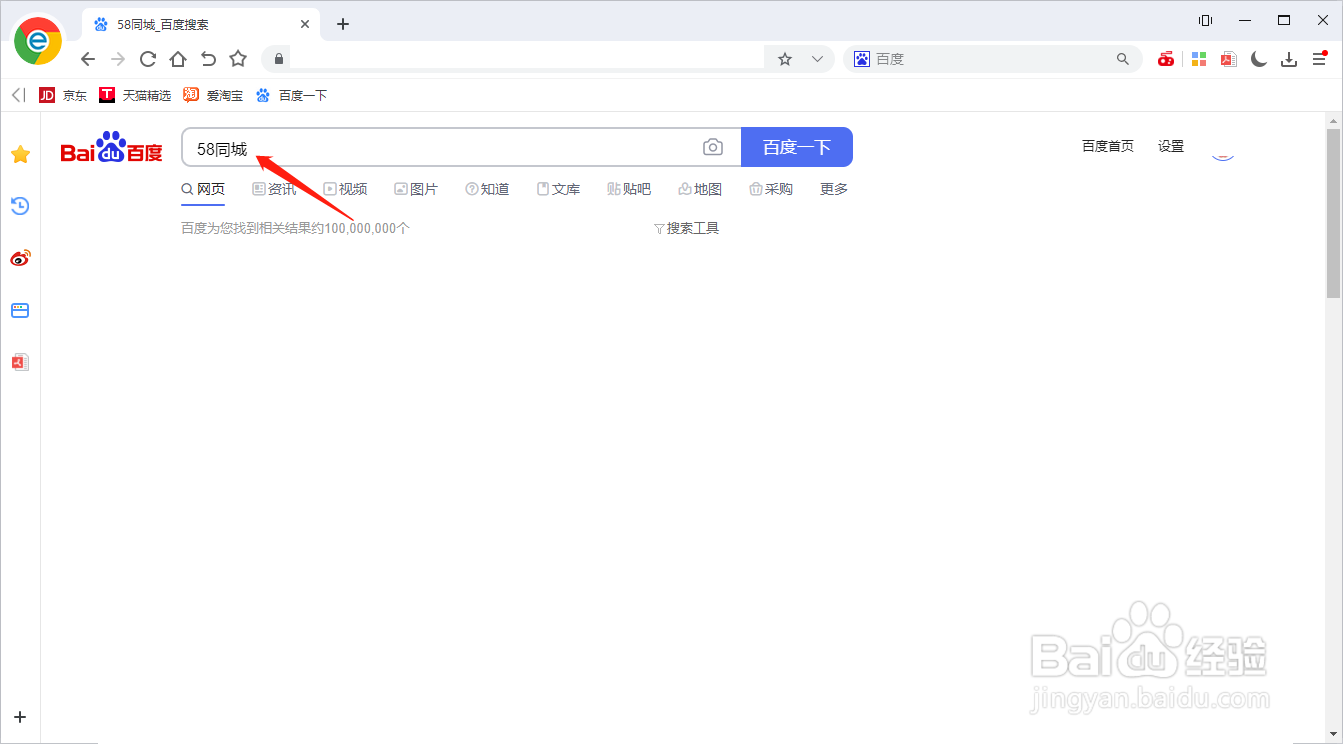Reload the page with refresh icon

click(x=148, y=59)
